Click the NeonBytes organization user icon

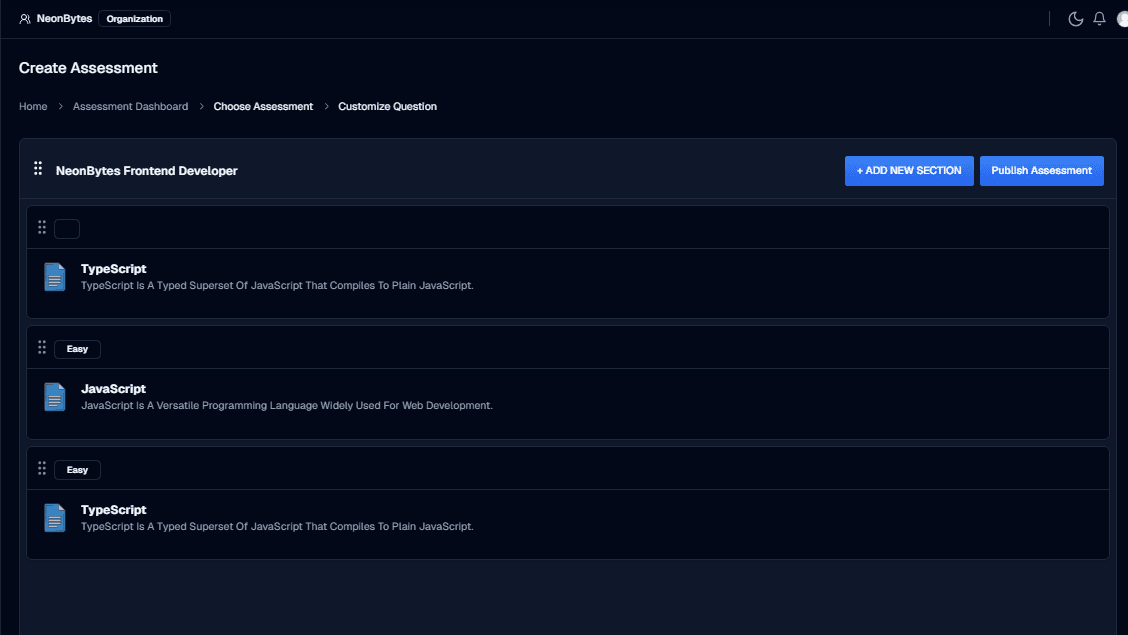point(25,19)
